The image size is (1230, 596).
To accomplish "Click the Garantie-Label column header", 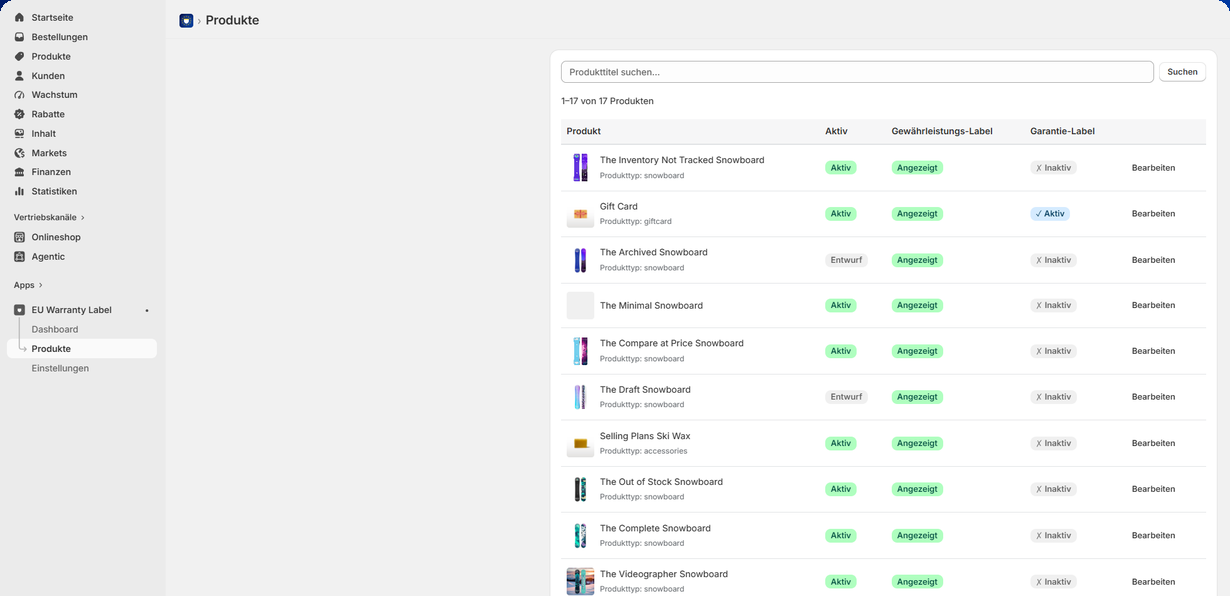I will pyautogui.click(x=1062, y=131).
